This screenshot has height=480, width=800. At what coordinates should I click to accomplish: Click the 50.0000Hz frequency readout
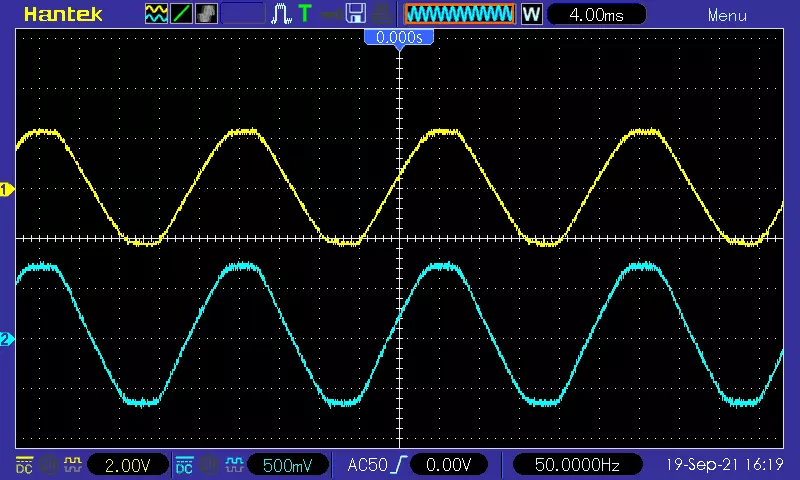pyautogui.click(x=577, y=465)
